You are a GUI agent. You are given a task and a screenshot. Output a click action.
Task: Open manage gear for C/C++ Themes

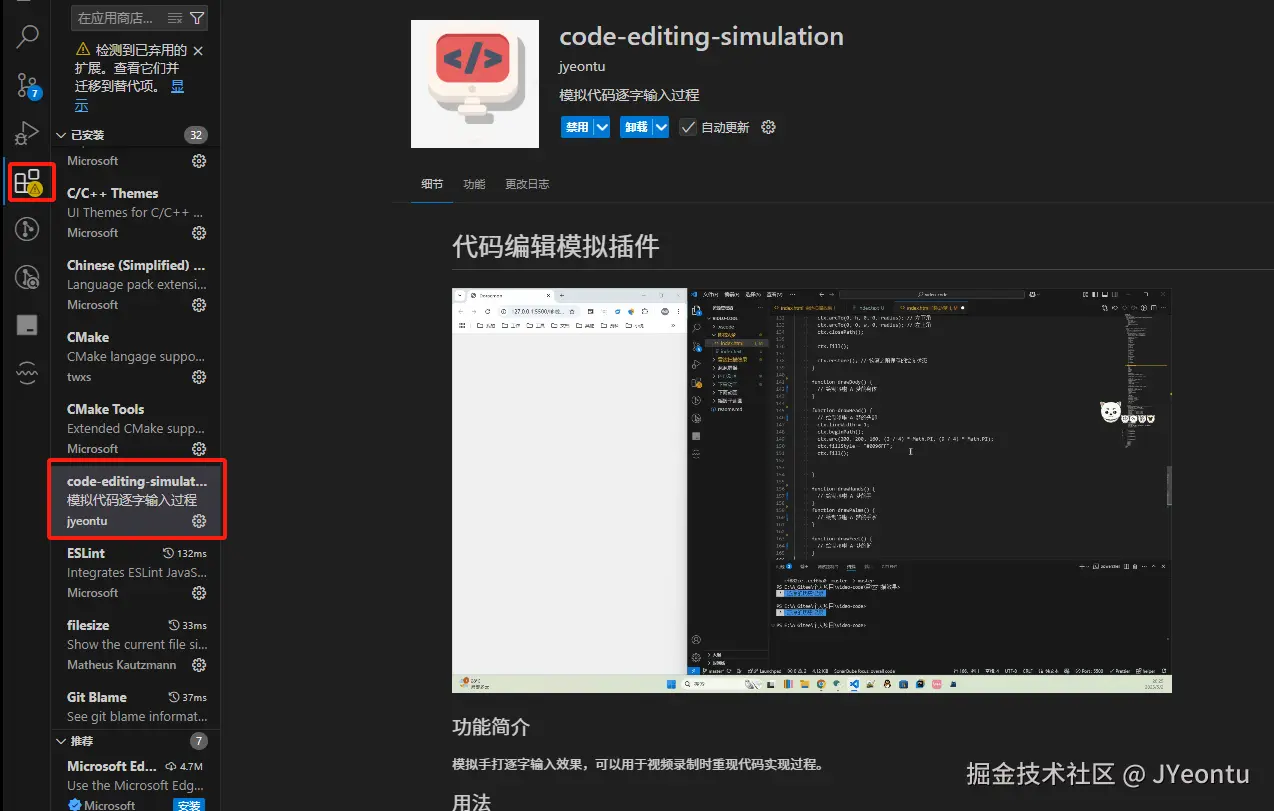click(x=199, y=233)
